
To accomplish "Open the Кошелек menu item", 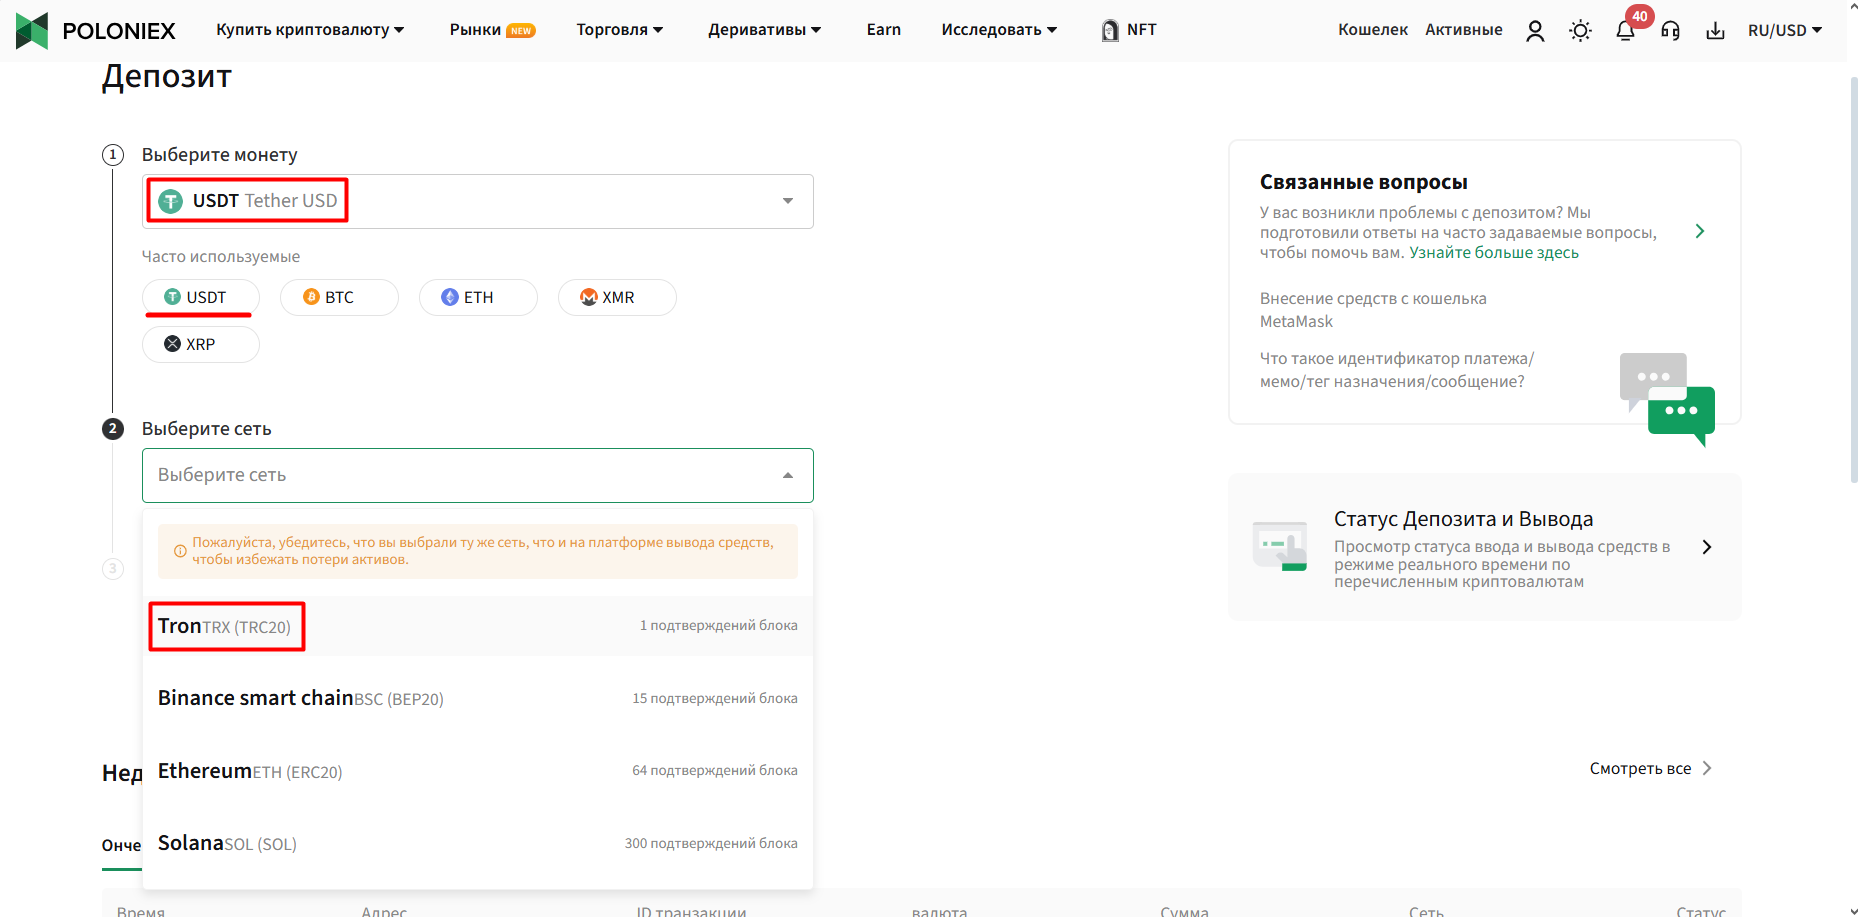I will [1373, 30].
